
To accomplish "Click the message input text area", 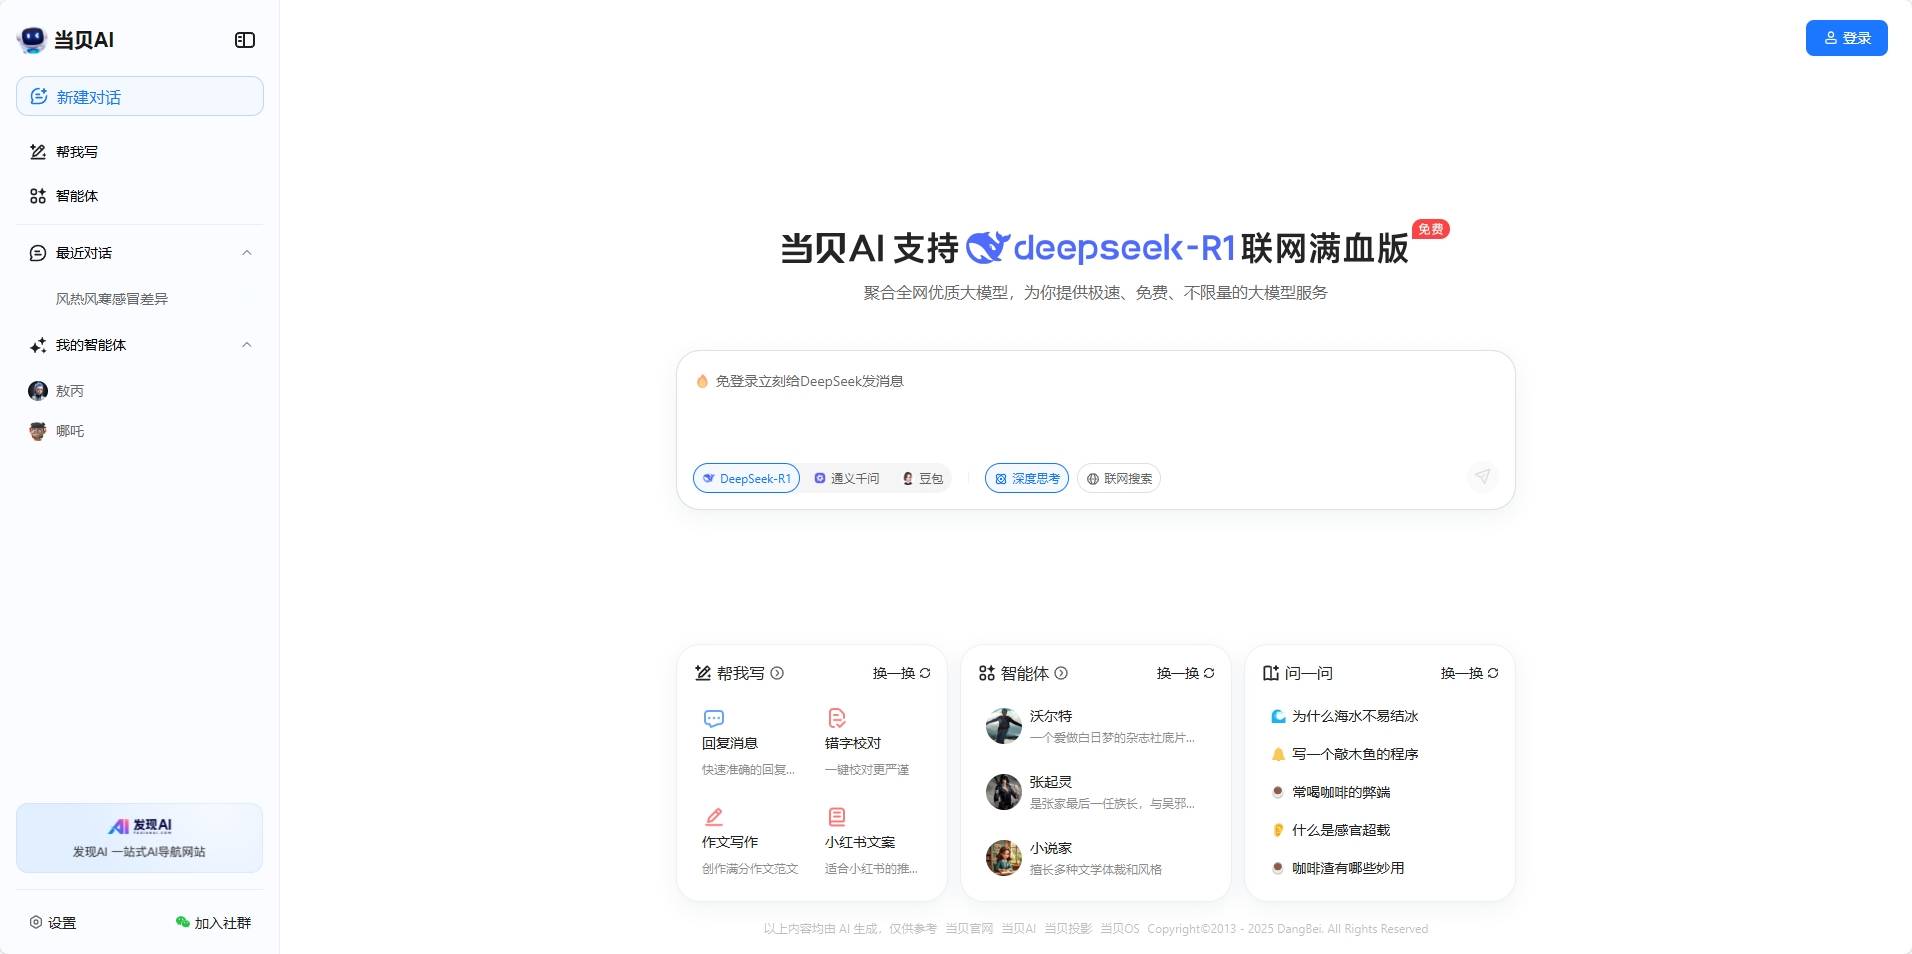I will [1095, 410].
